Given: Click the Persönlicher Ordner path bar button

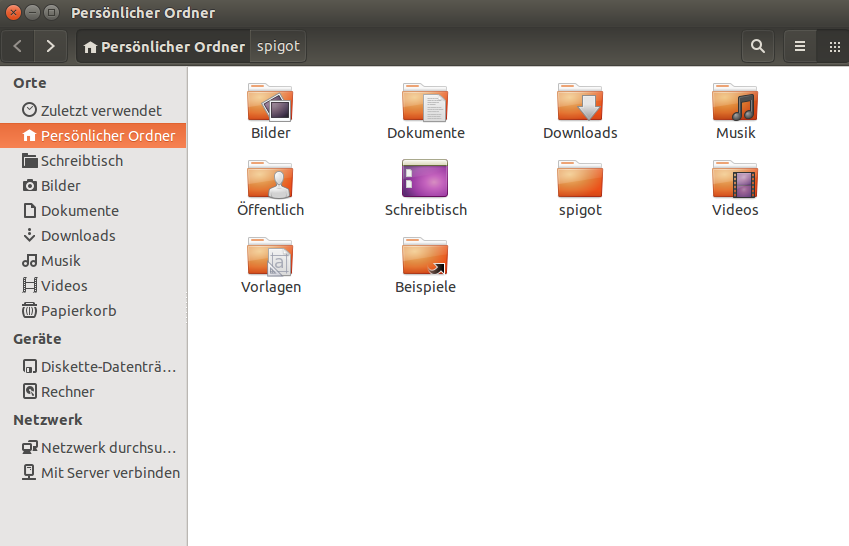Looking at the screenshot, I should 164,47.
